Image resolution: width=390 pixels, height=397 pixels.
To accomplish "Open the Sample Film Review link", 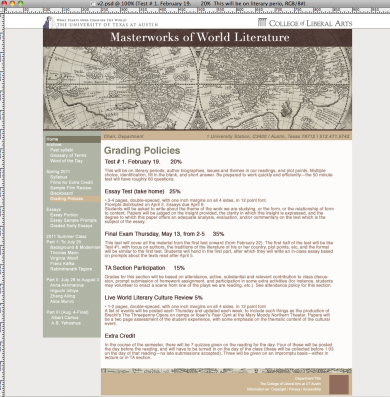I will [x=70, y=188].
